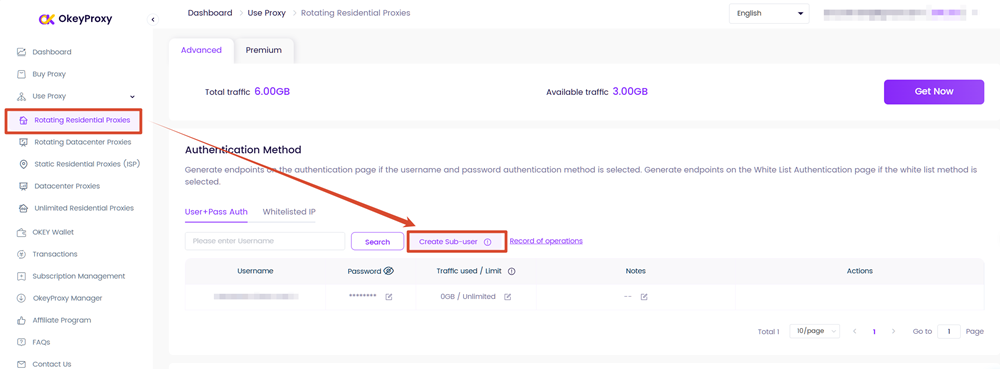The height and width of the screenshot is (369, 1000).
Task: Open Subscription Management page
Action: (78, 277)
